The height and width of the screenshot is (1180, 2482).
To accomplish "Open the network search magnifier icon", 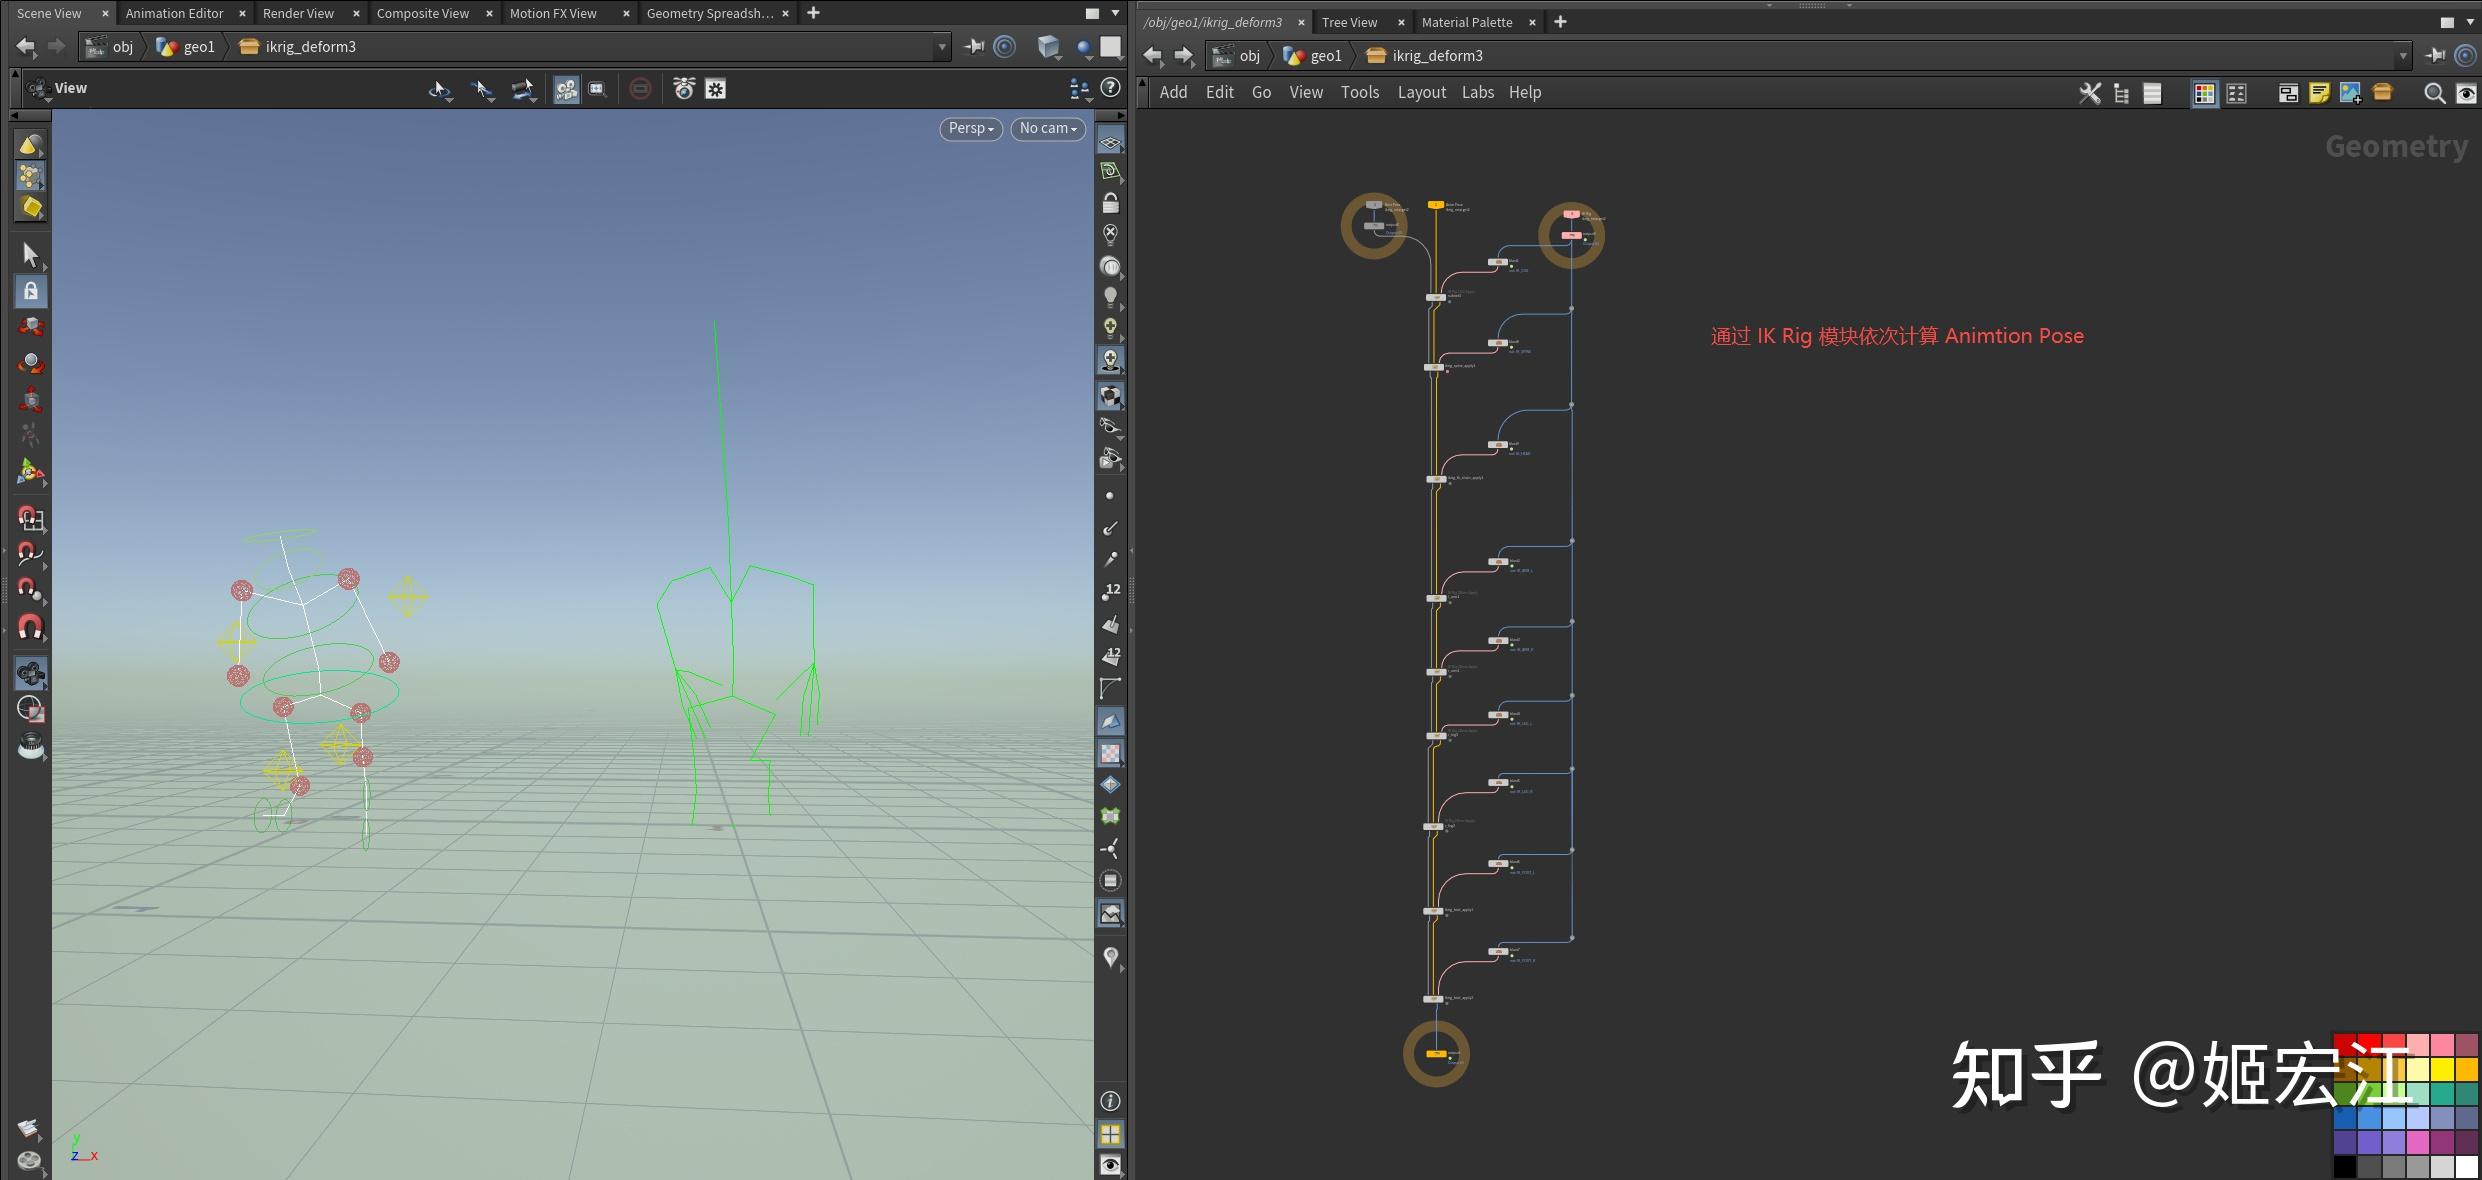I will click(2435, 93).
